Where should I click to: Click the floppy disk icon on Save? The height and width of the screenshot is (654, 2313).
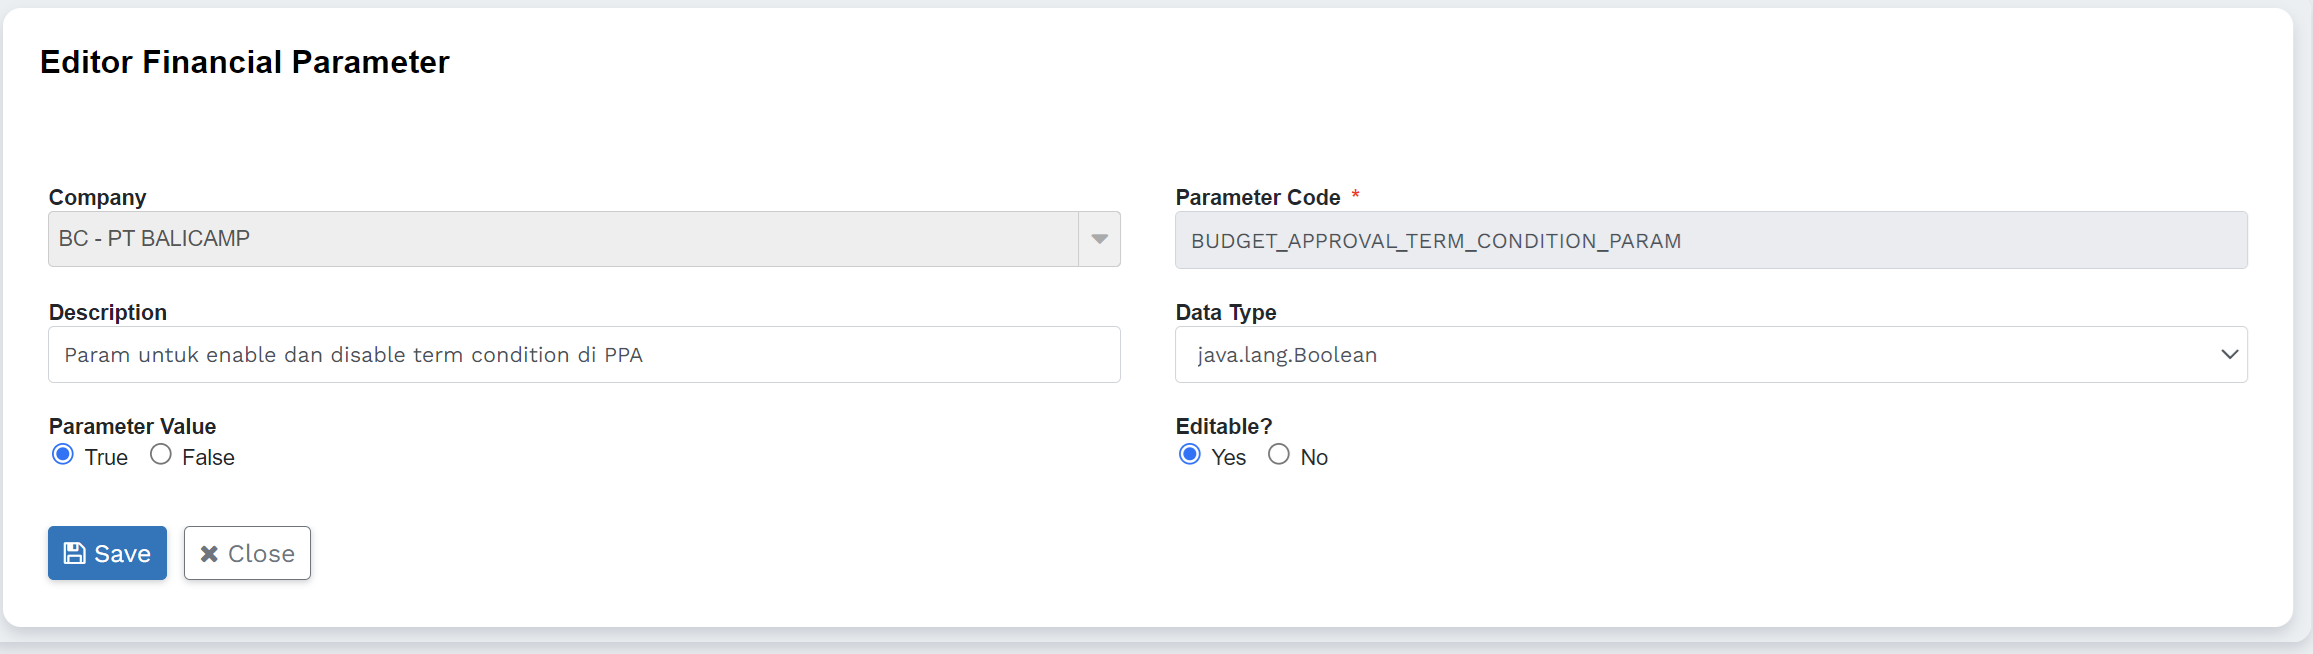point(75,553)
